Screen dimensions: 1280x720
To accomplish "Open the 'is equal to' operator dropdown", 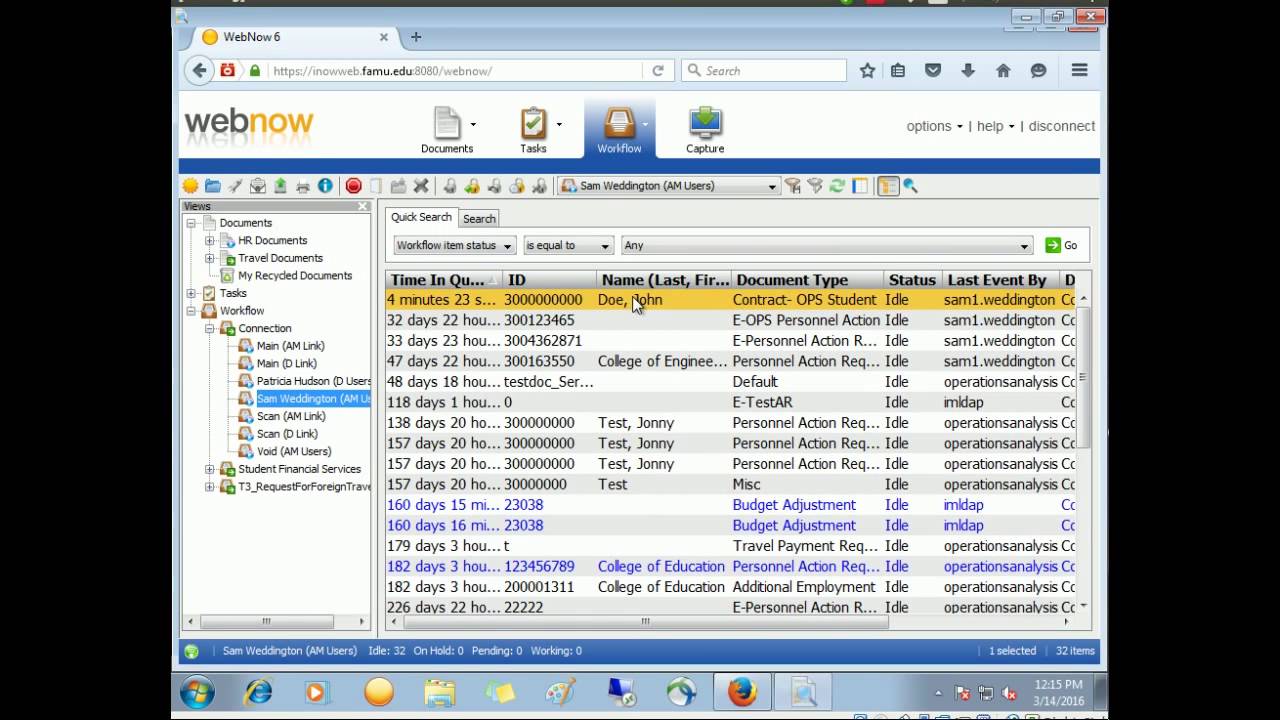I will (568, 245).
